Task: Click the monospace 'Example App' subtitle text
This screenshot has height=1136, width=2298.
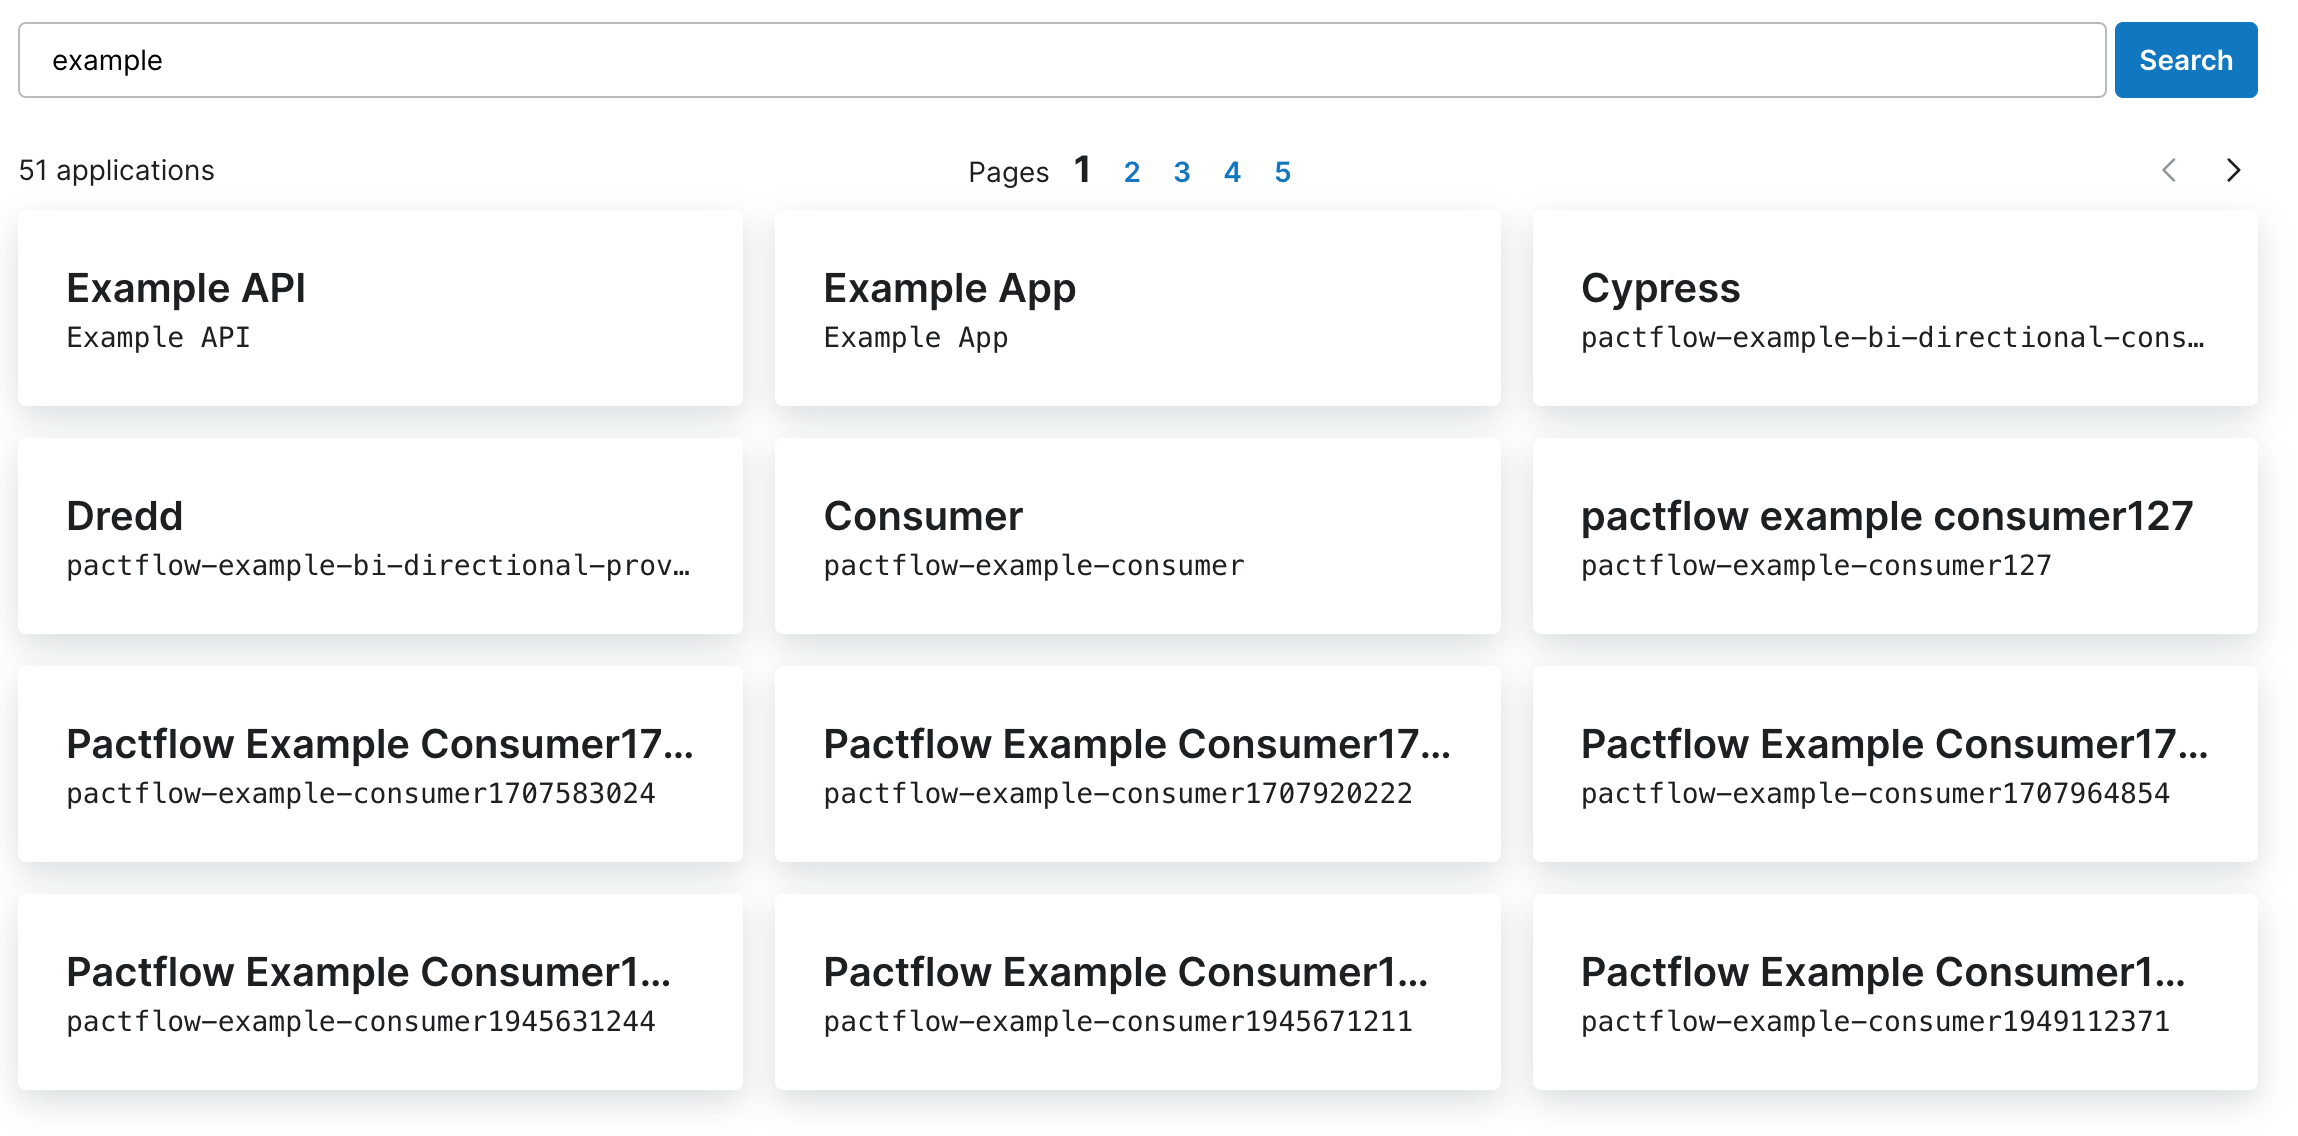Action: coord(916,338)
